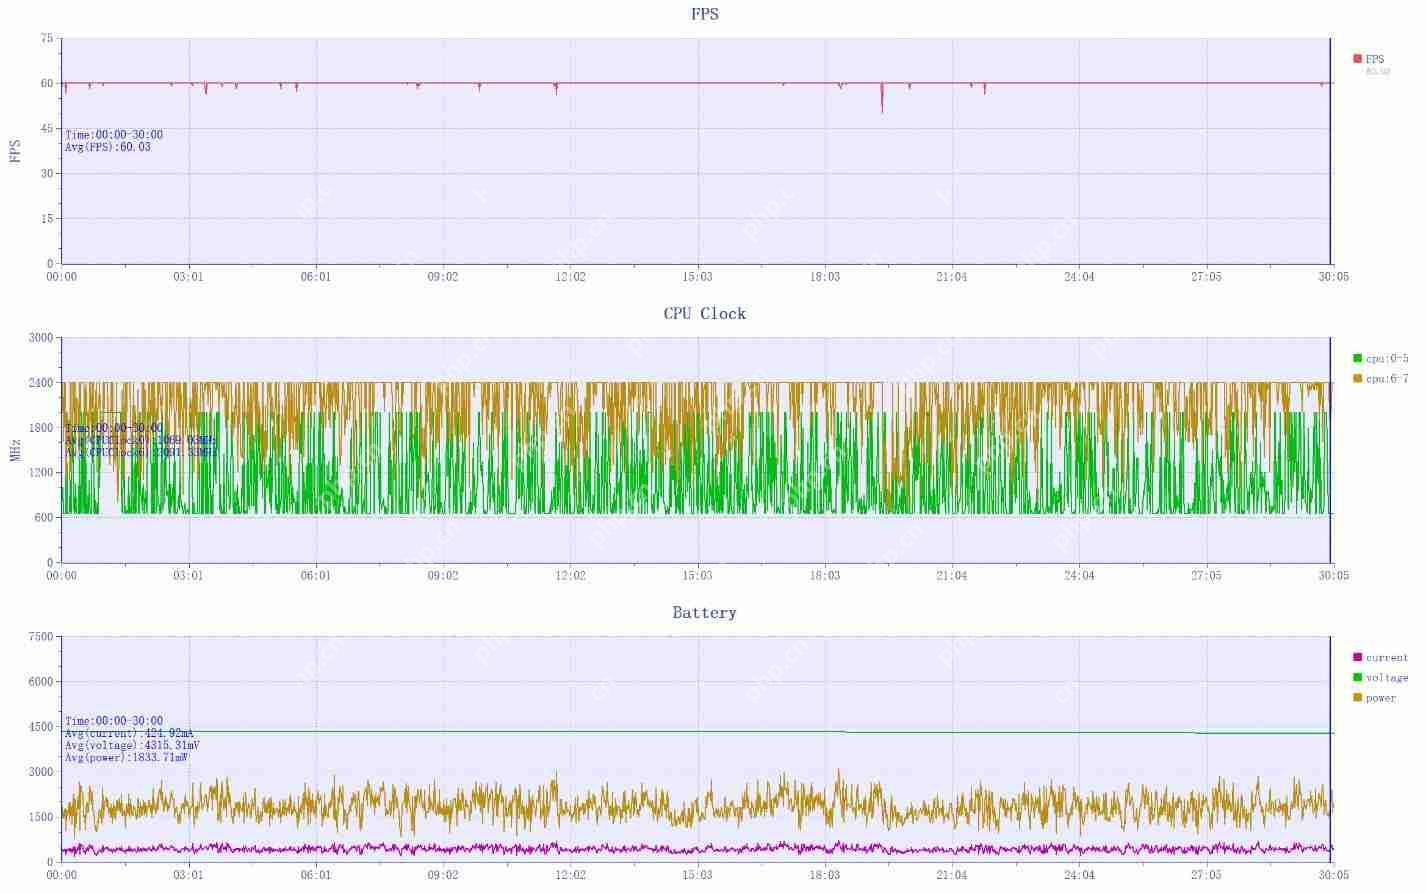Screen dimensions: 1426x893
Task: Click the MHz axis label
Action: coord(15,449)
